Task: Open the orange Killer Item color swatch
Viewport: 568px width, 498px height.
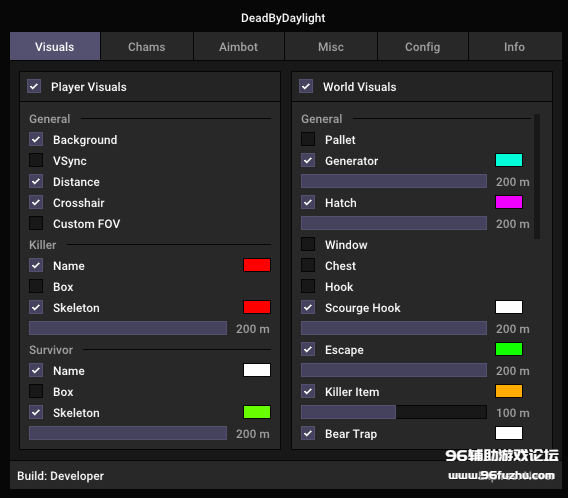Action: tap(509, 391)
